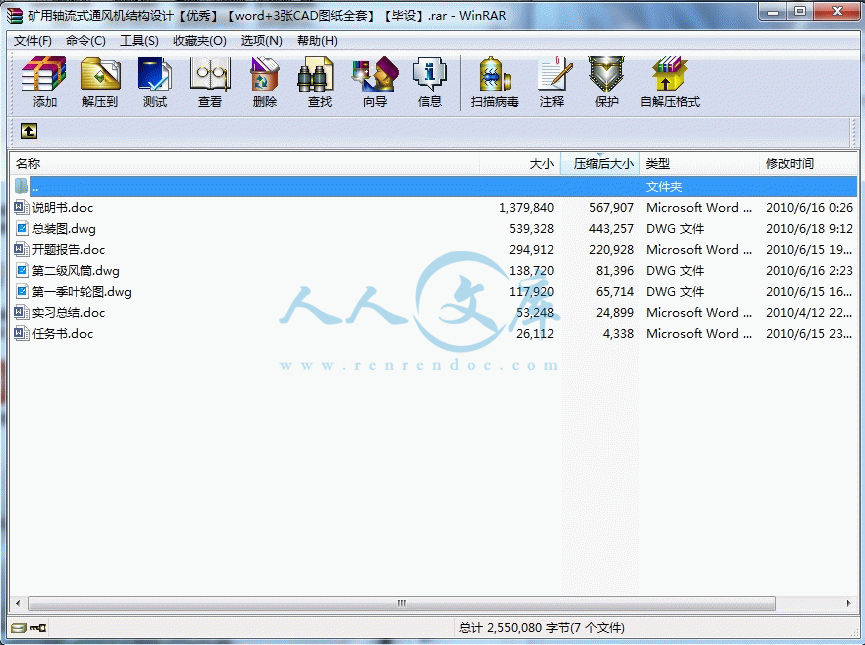Click the size value 138,720
Image resolution: width=865 pixels, height=645 pixels.
[x=531, y=270]
